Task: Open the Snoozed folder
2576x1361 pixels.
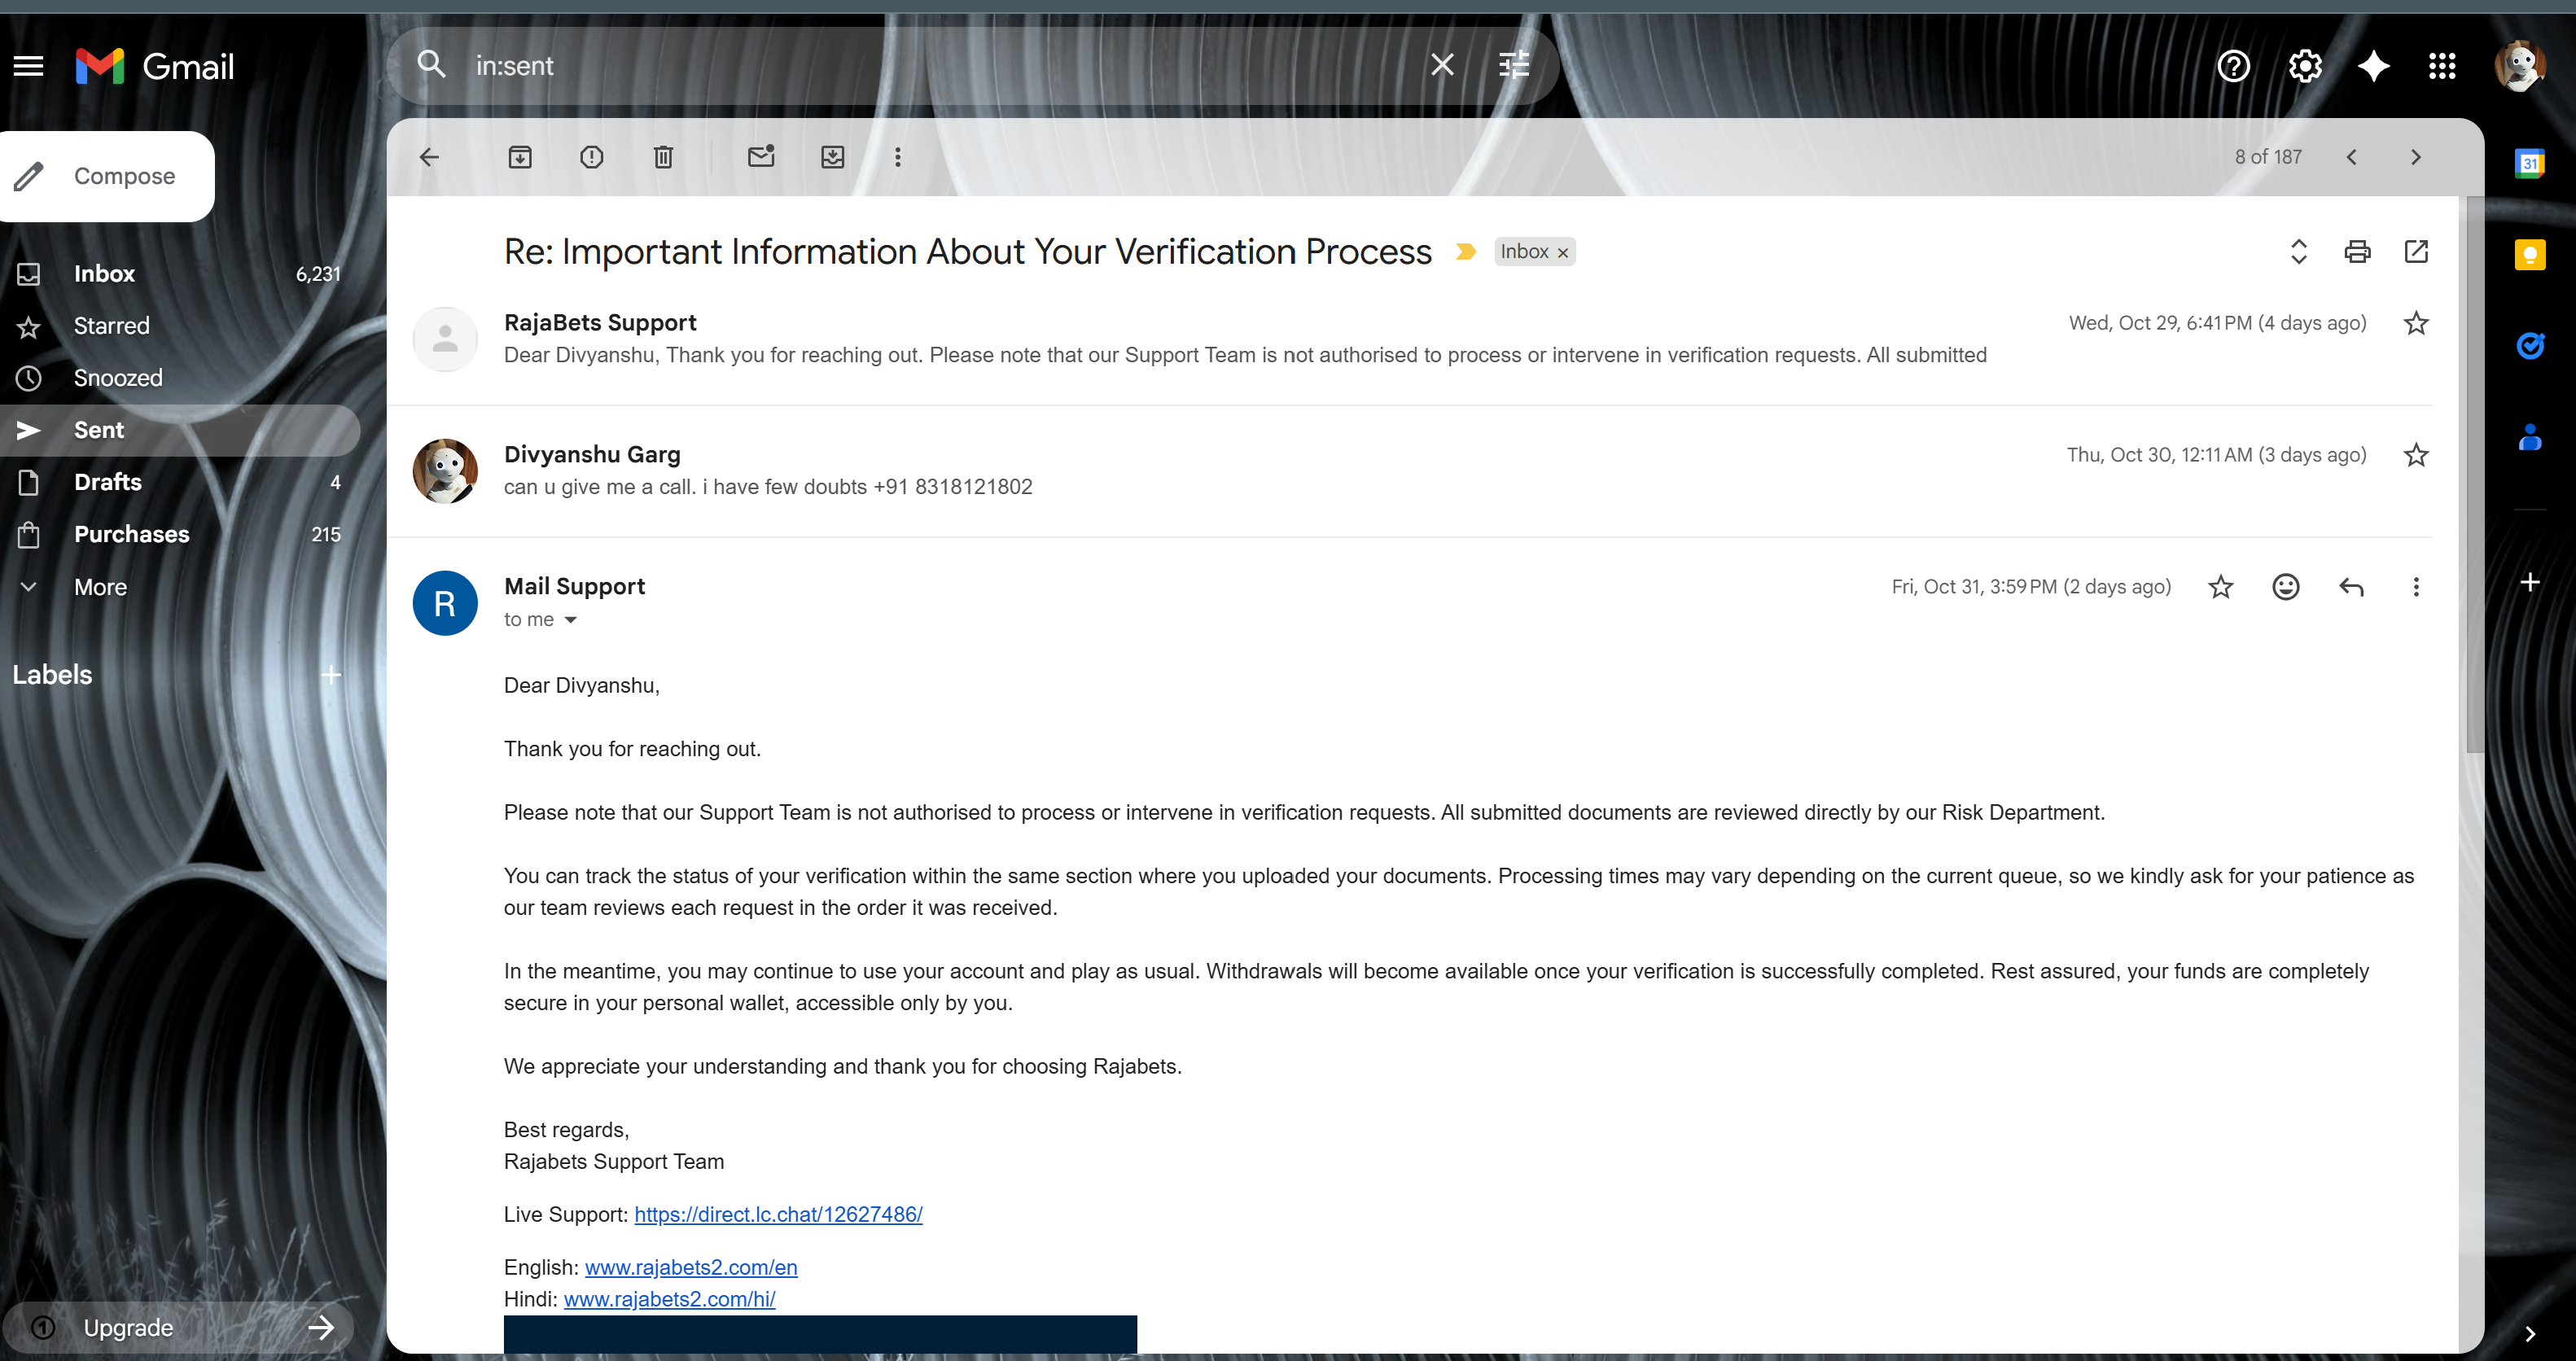Action: [x=178, y=378]
